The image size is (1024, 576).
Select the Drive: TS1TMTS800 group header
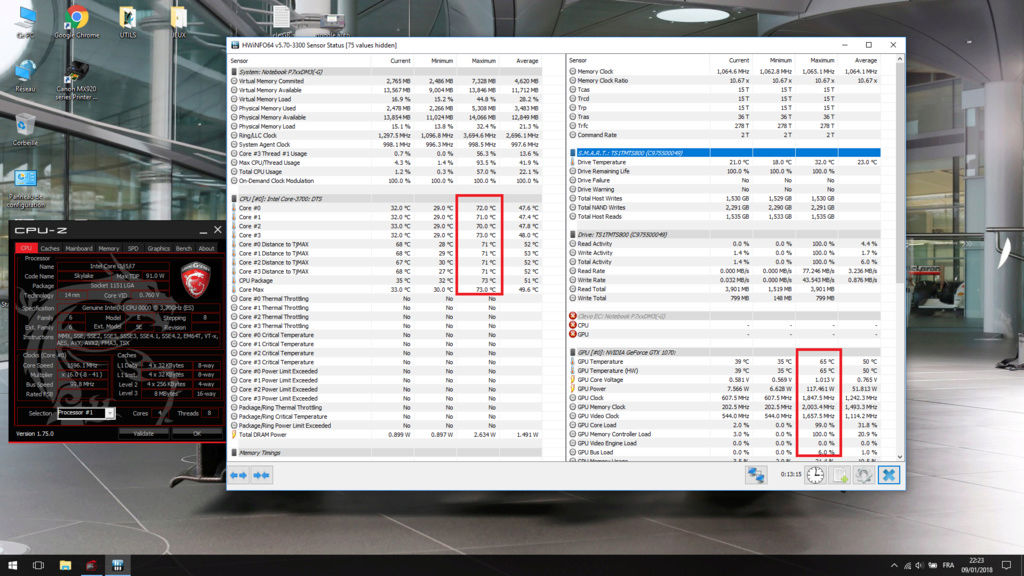point(724,234)
